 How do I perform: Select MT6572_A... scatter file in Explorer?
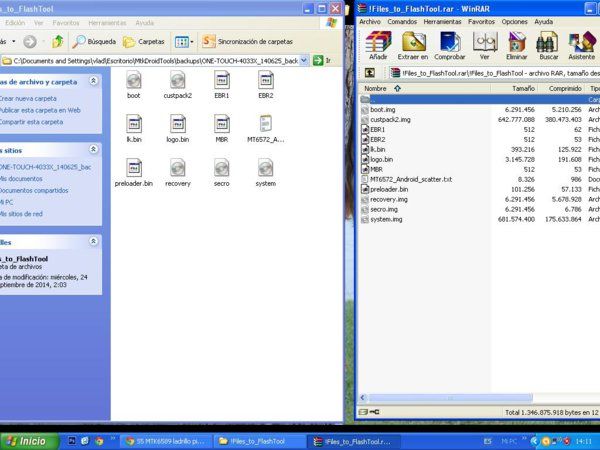click(x=266, y=129)
